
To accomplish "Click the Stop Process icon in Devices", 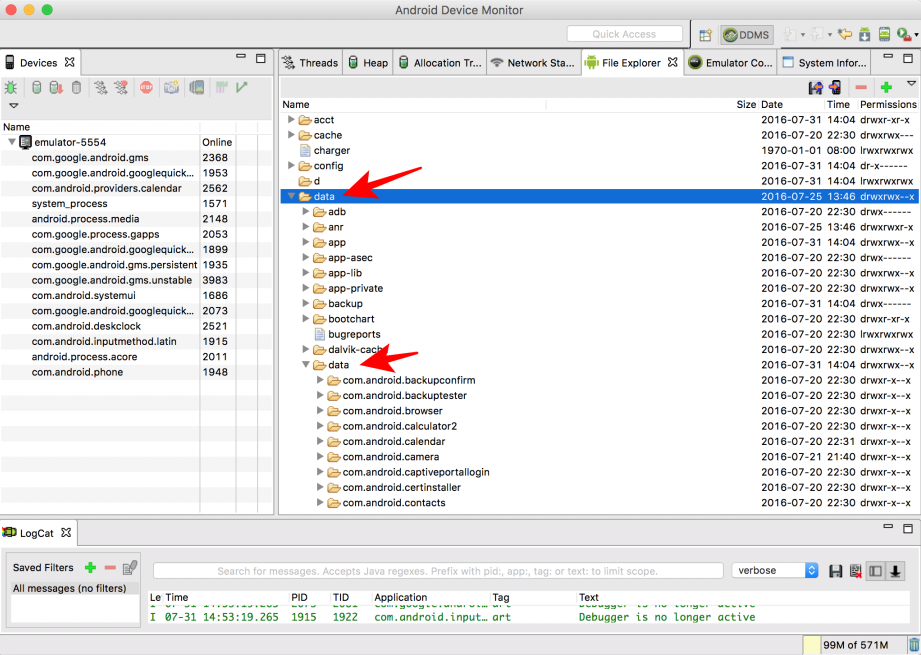I will pyautogui.click(x=146, y=88).
